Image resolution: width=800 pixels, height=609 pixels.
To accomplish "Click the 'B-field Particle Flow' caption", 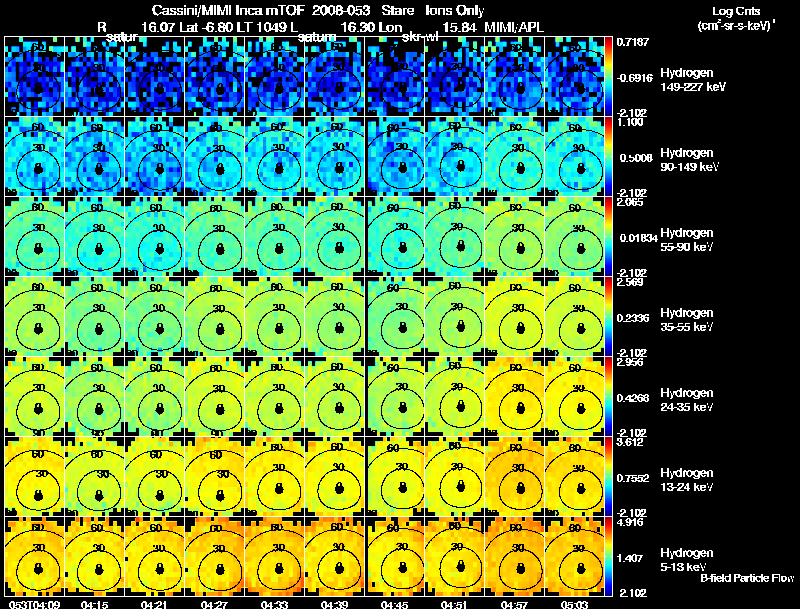I will coord(747,578).
